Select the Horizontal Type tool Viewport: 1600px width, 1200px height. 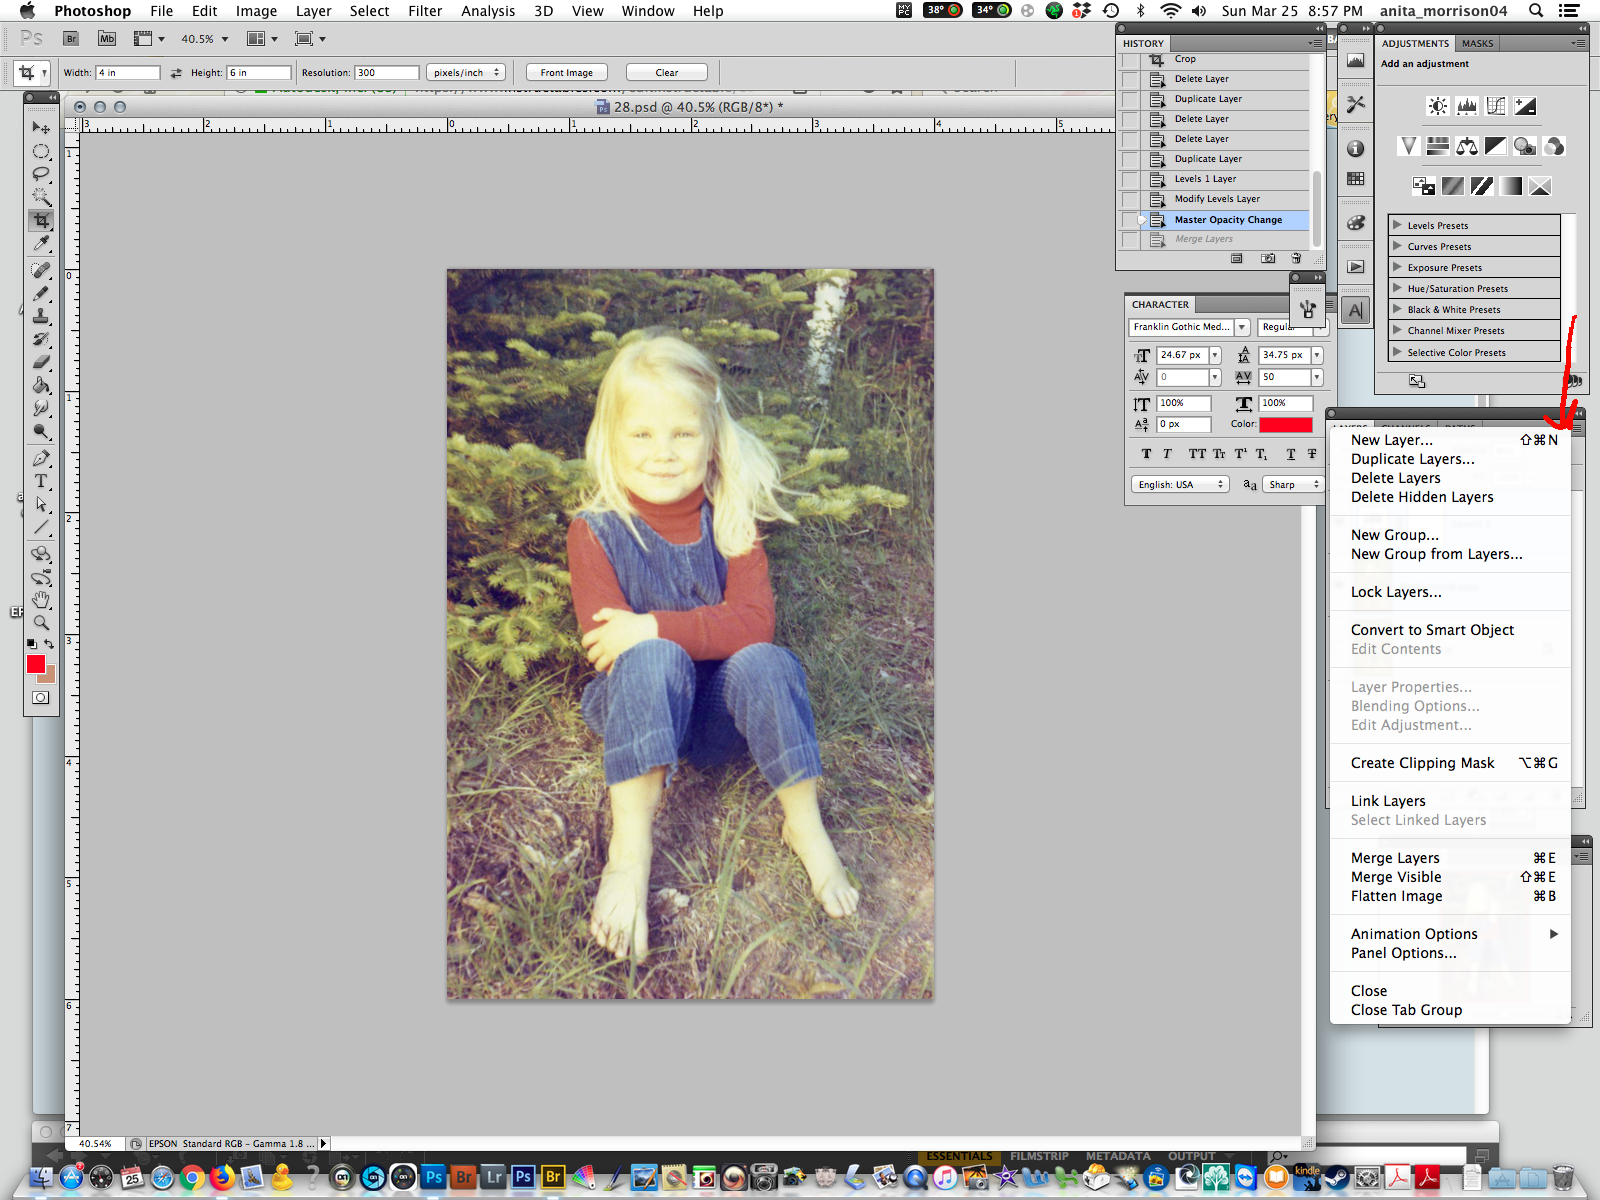point(41,481)
